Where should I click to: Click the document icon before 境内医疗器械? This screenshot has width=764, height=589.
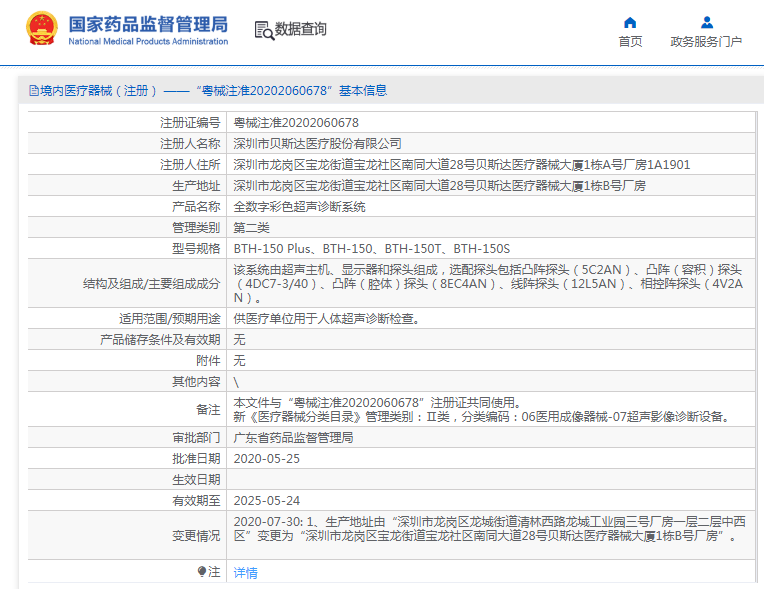(34, 91)
